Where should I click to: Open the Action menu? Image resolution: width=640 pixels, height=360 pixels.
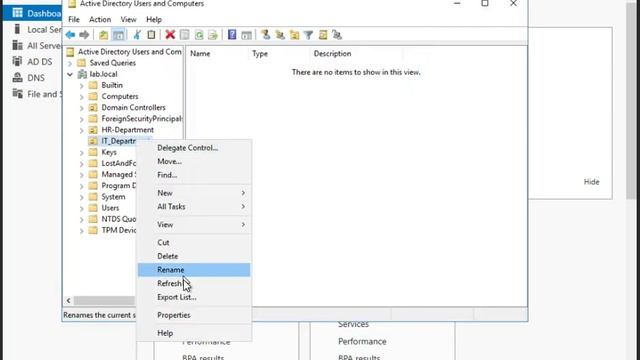coord(100,19)
